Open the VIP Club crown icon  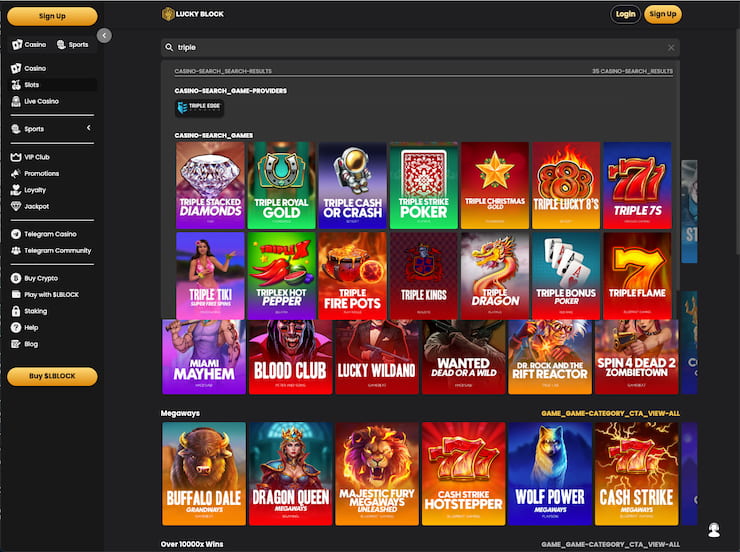click(16, 157)
